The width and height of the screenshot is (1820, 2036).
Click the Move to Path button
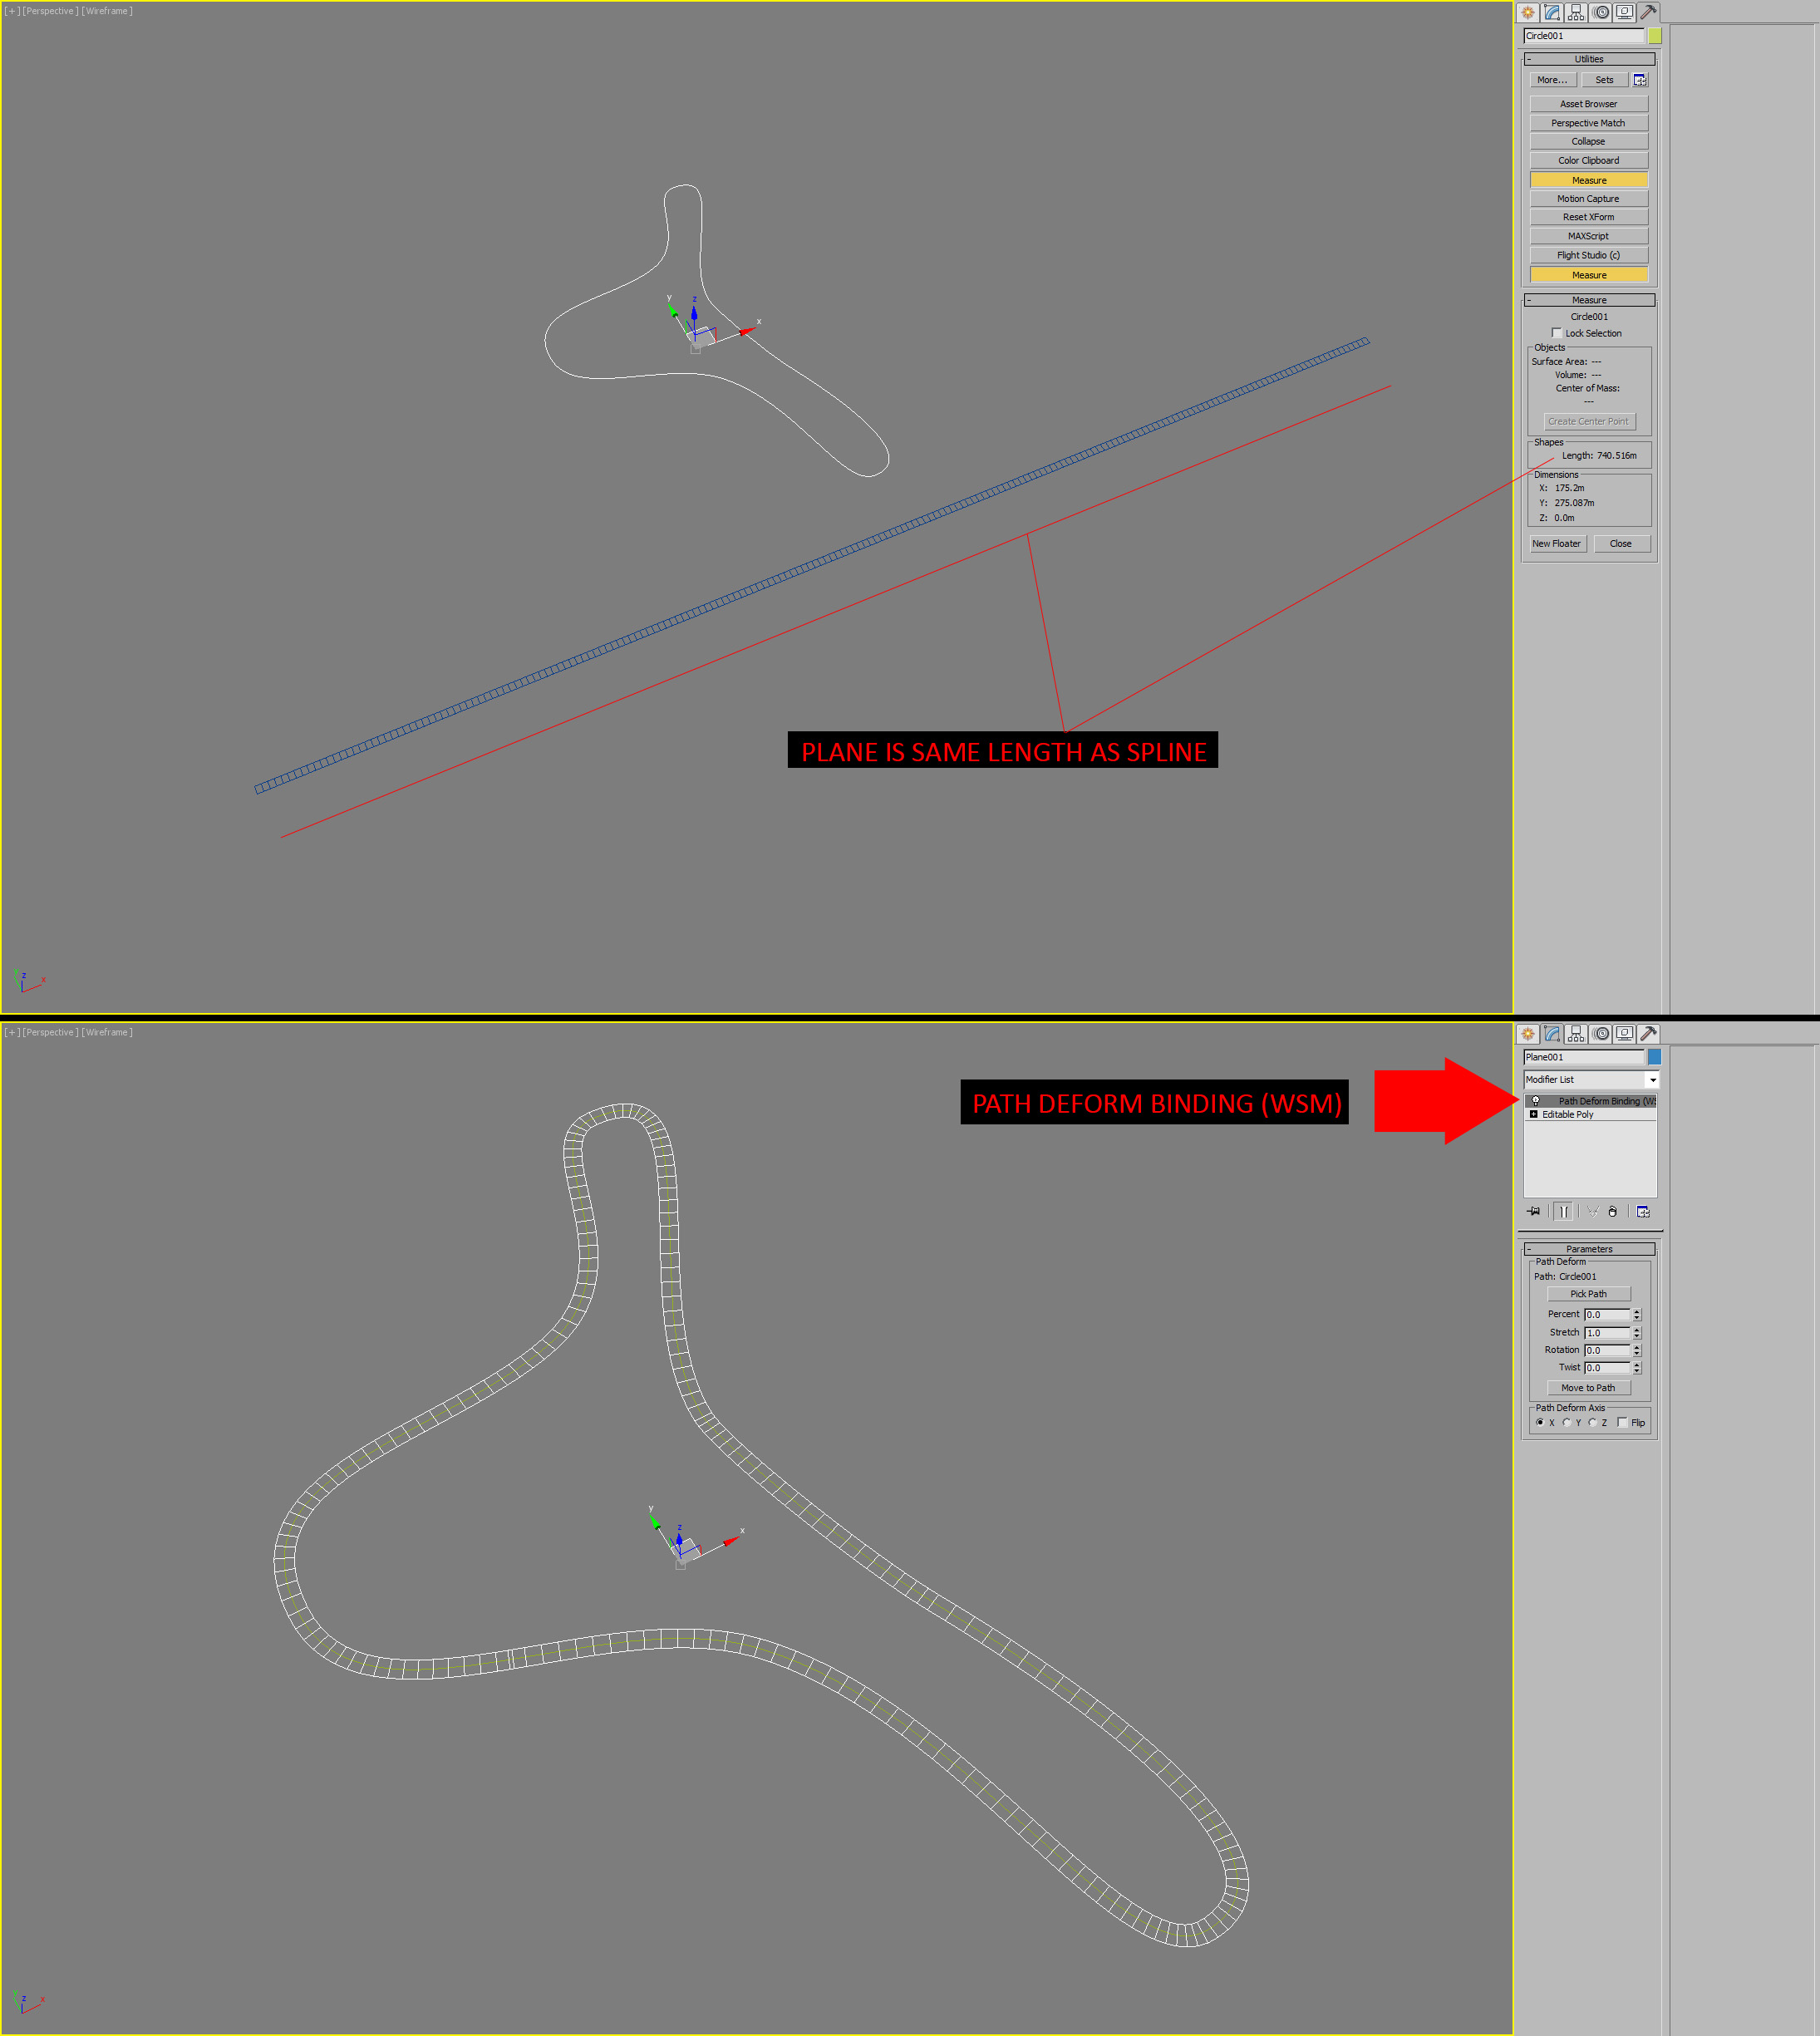tap(1588, 1388)
